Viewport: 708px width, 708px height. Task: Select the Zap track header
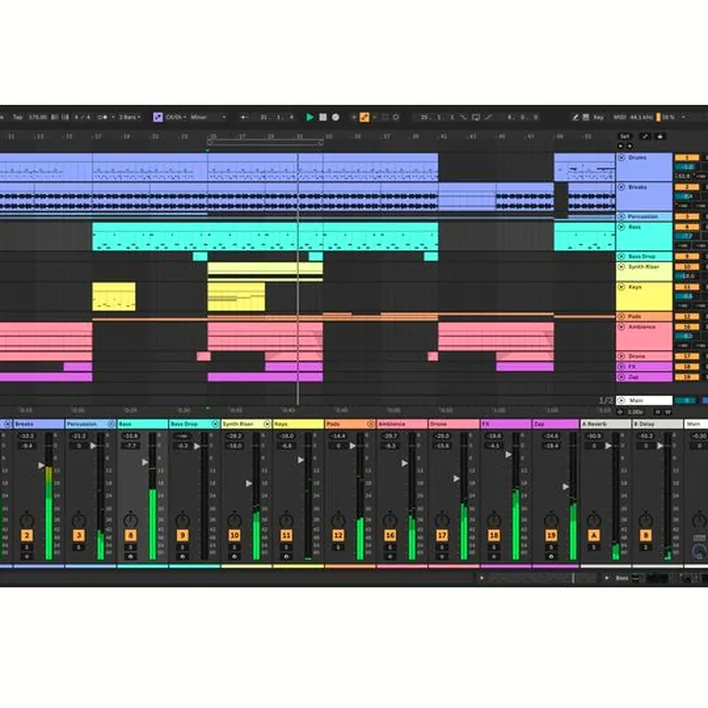coord(644,377)
